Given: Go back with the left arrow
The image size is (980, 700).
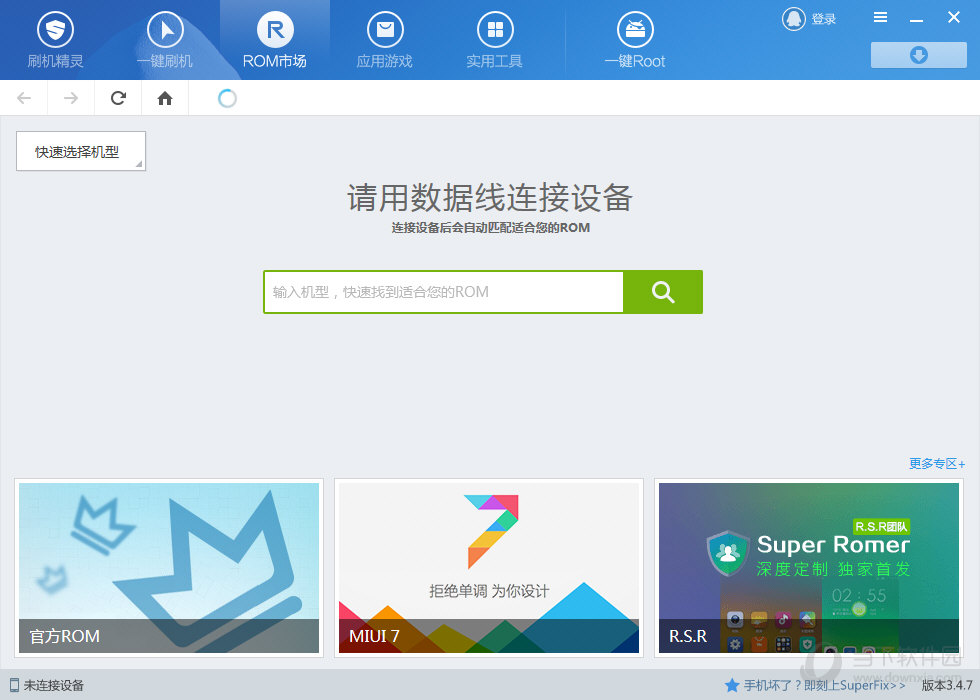Looking at the screenshot, I should (24, 98).
